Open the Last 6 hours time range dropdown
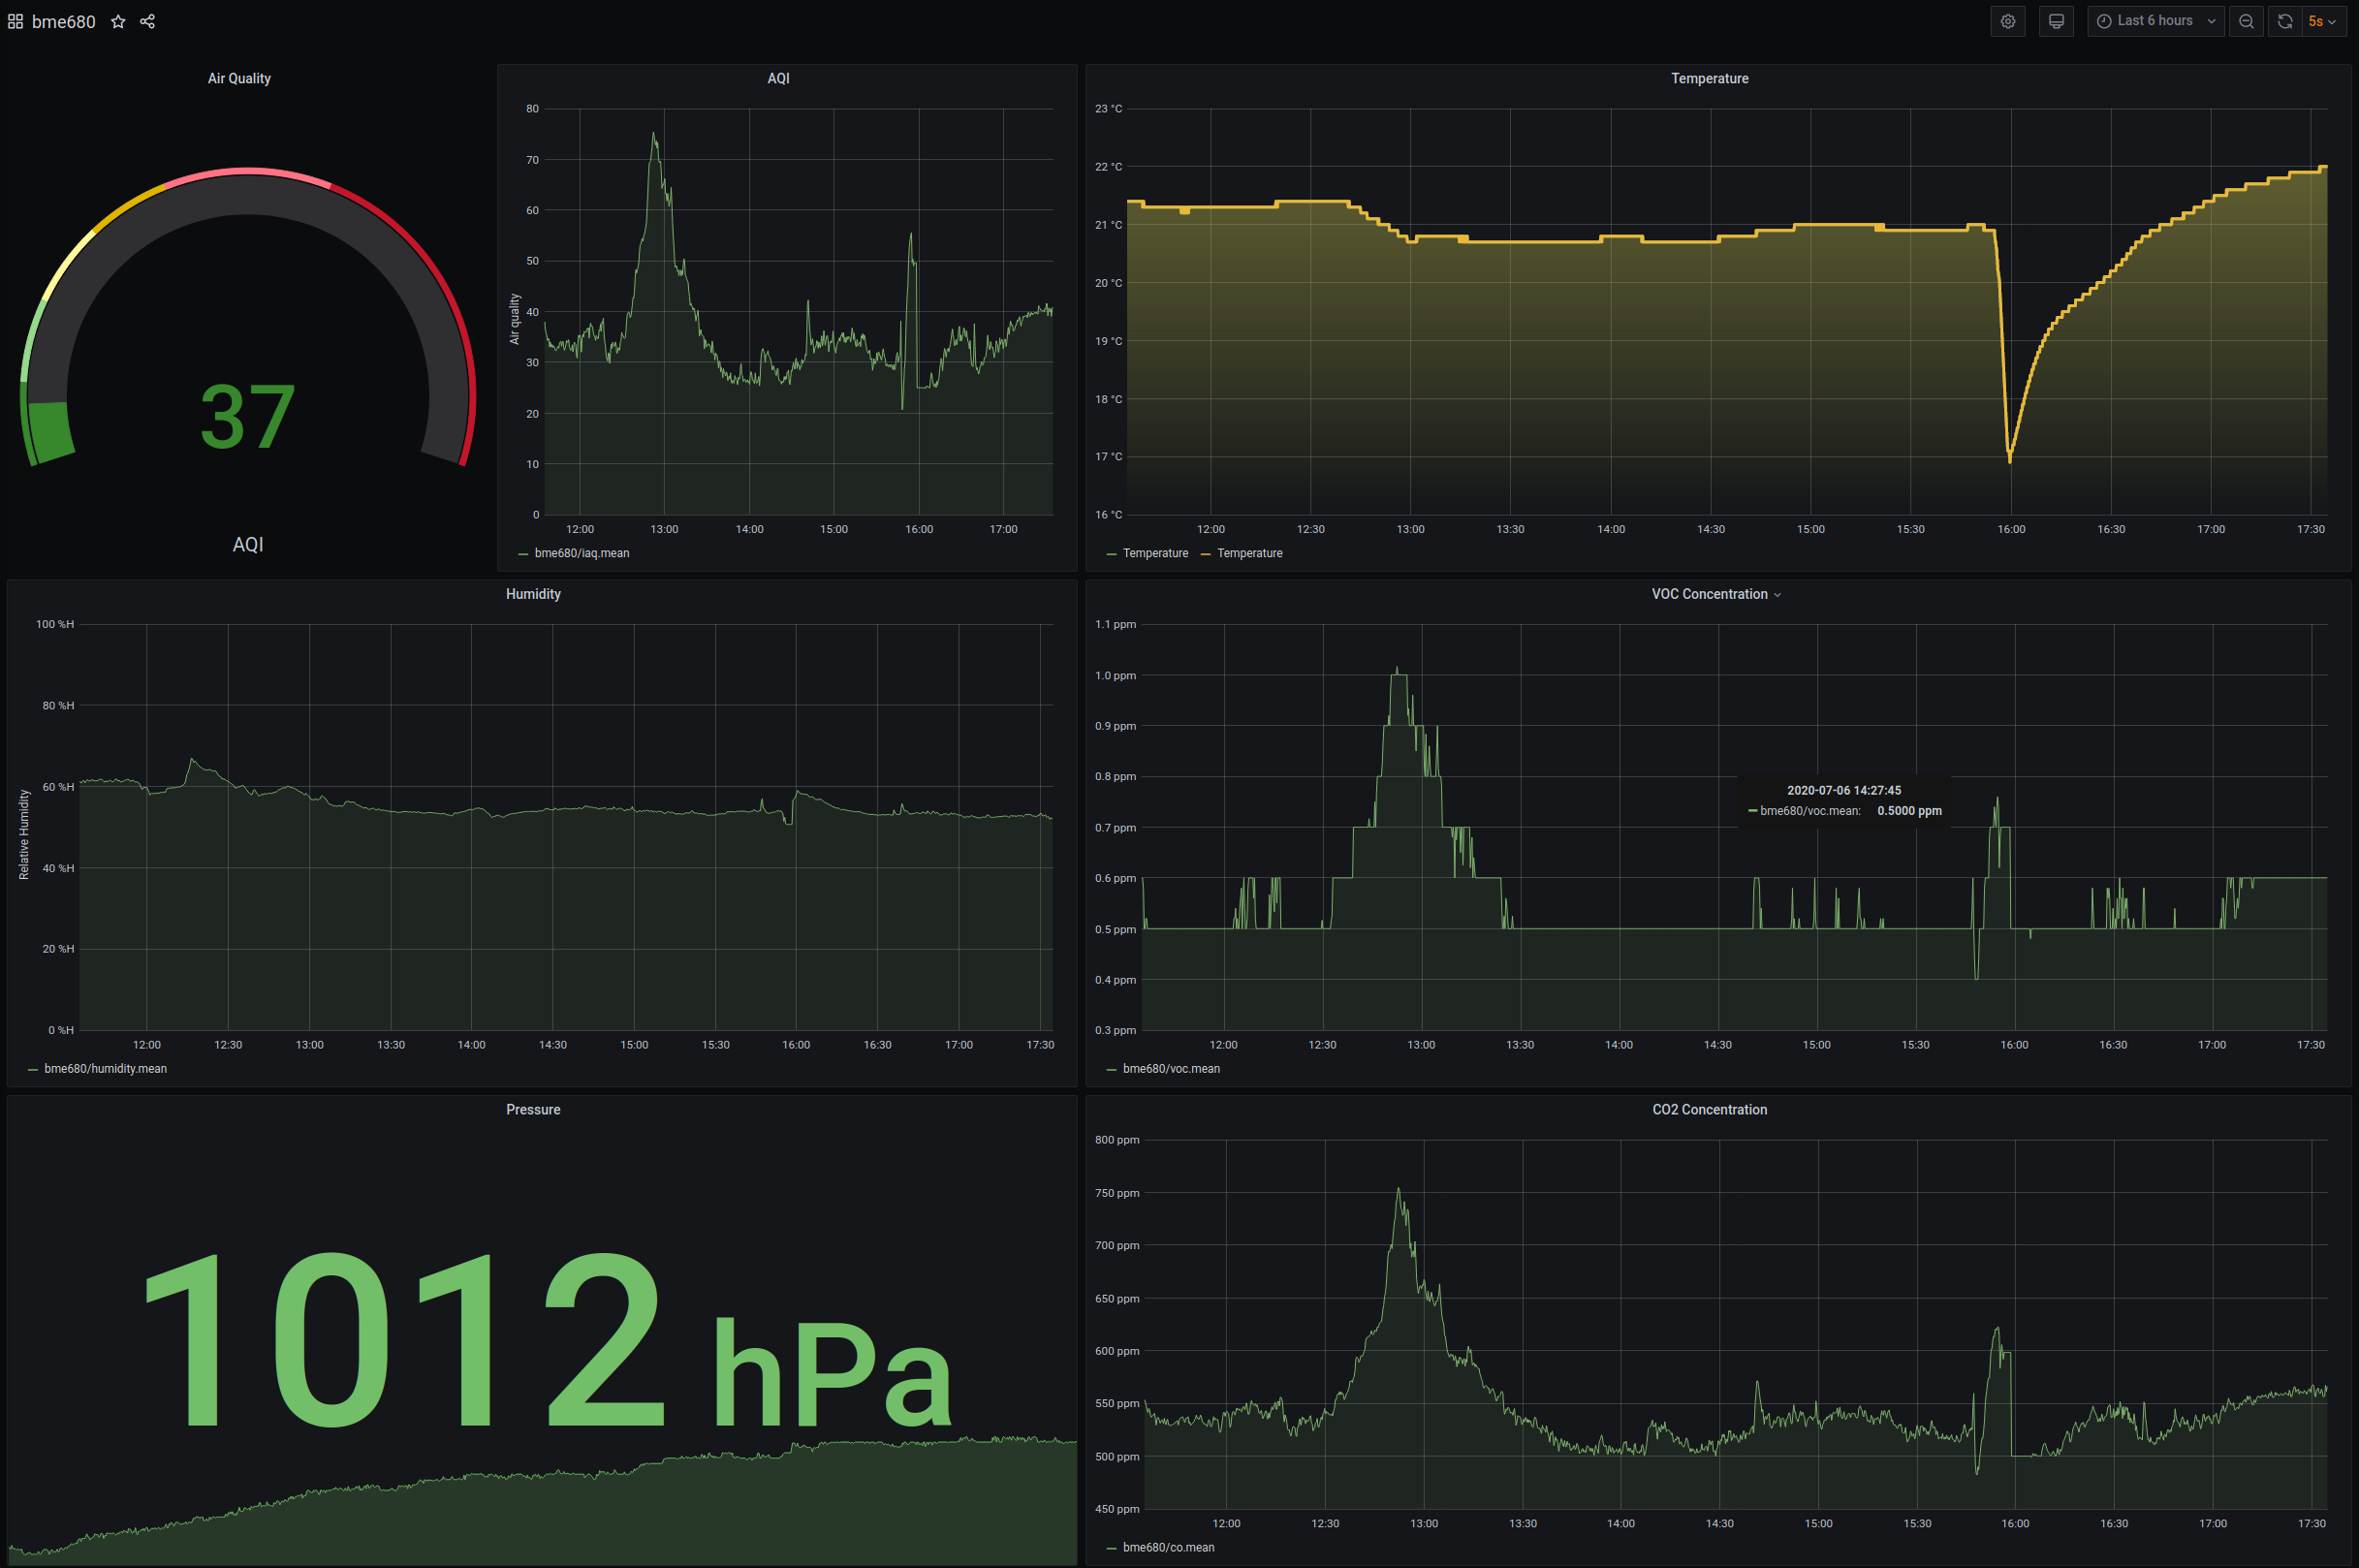The height and width of the screenshot is (1568, 2359). click(2155, 21)
